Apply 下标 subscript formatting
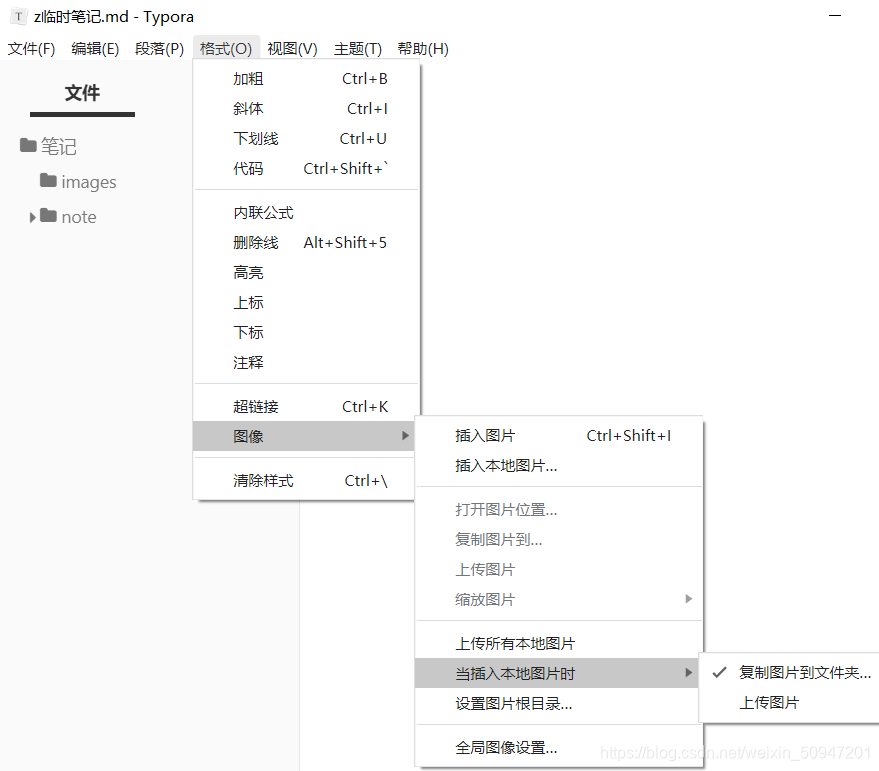The width and height of the screenshot is (879, 771). [x=306, y=333]
